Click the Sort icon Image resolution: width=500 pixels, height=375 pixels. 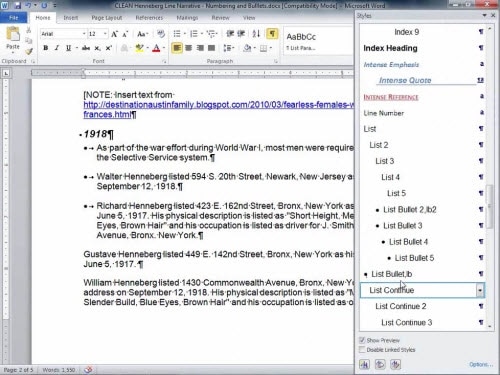click(x=256, y=34)
